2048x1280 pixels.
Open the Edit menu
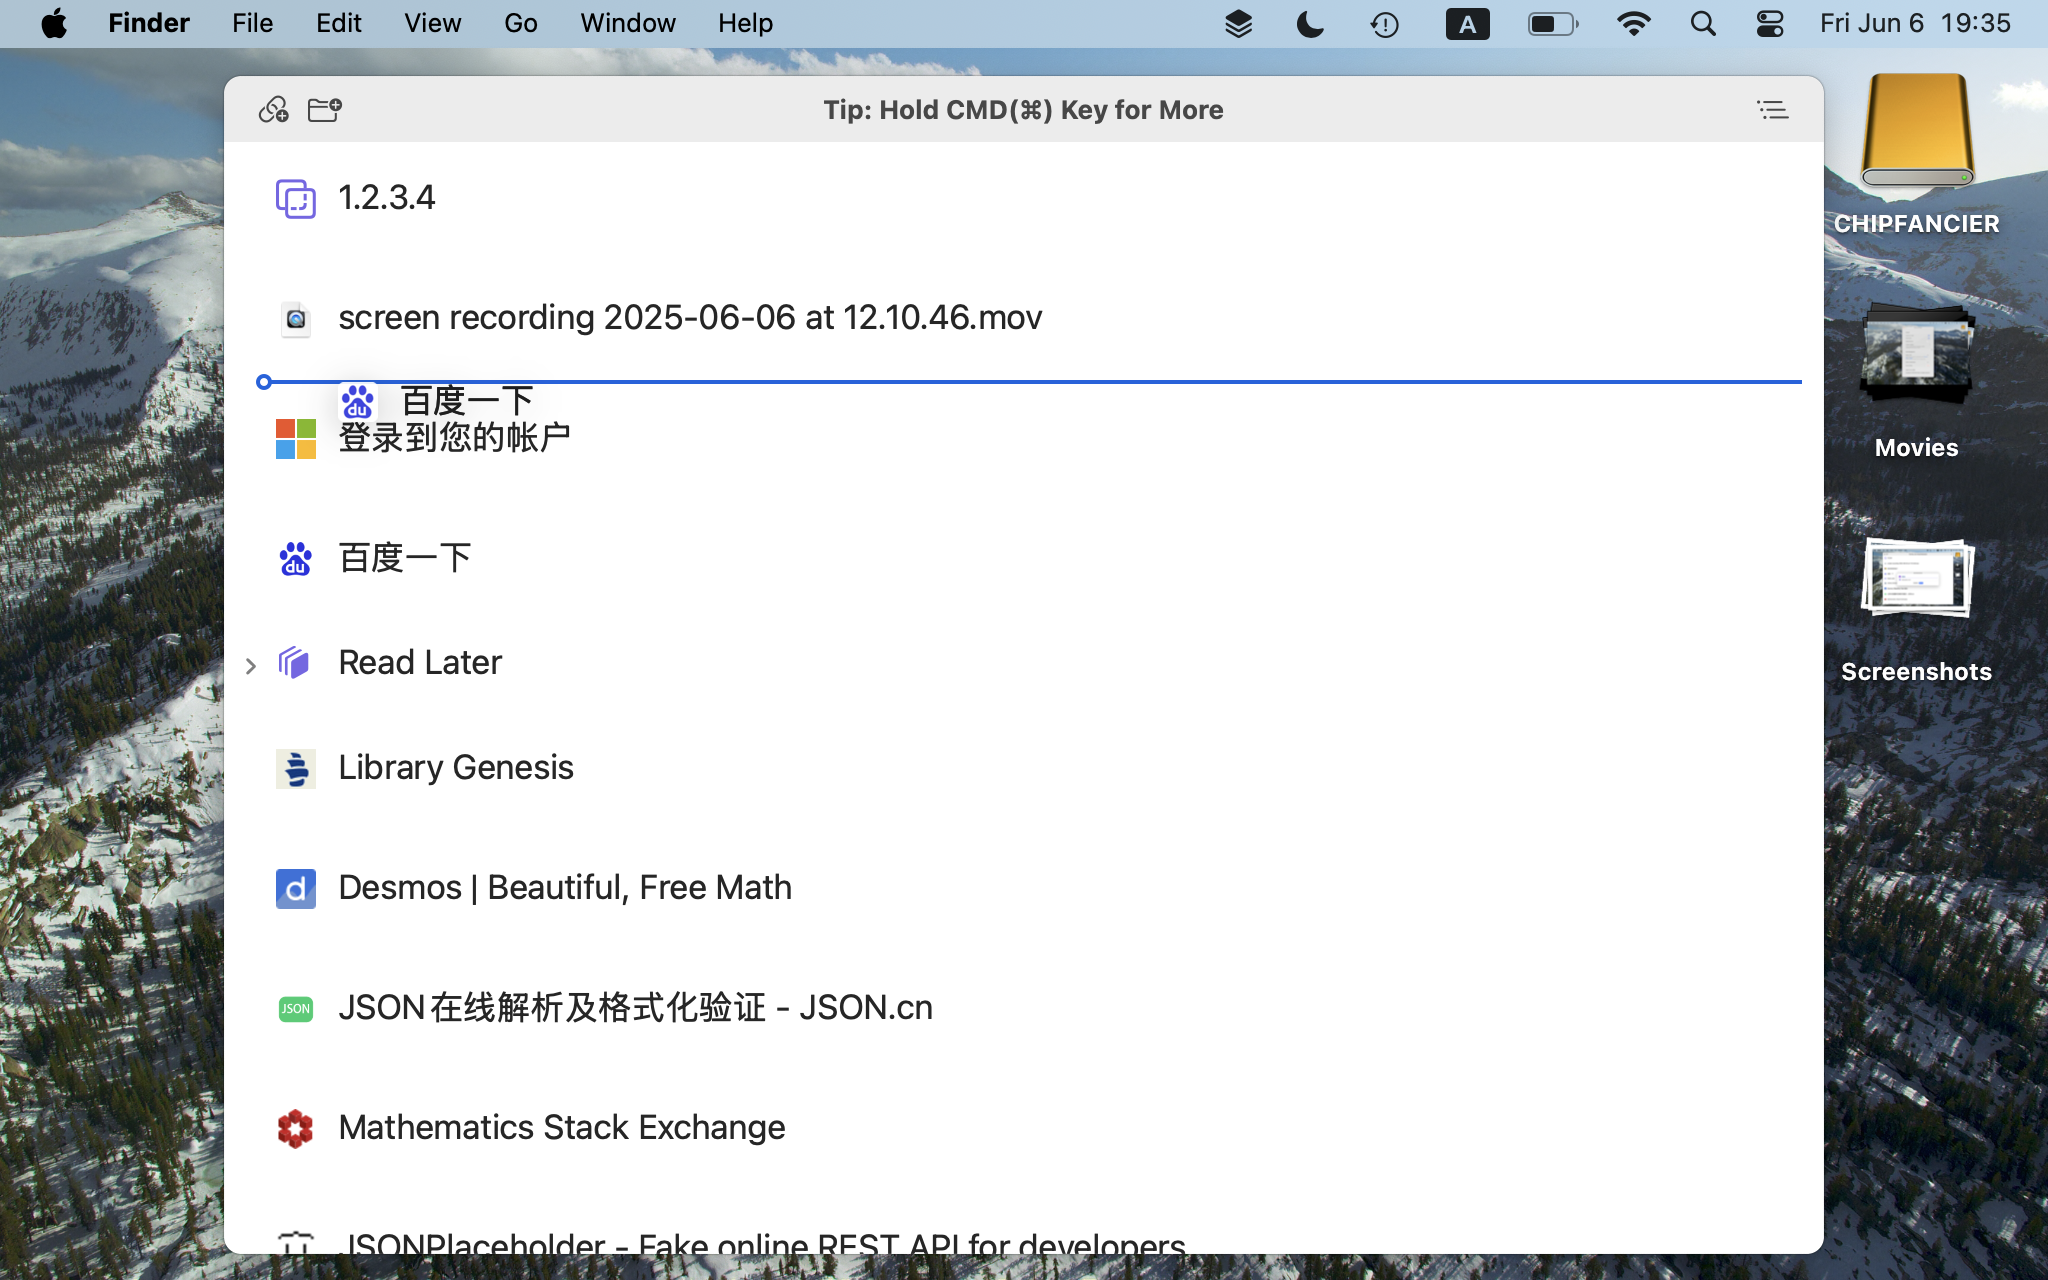339,23
